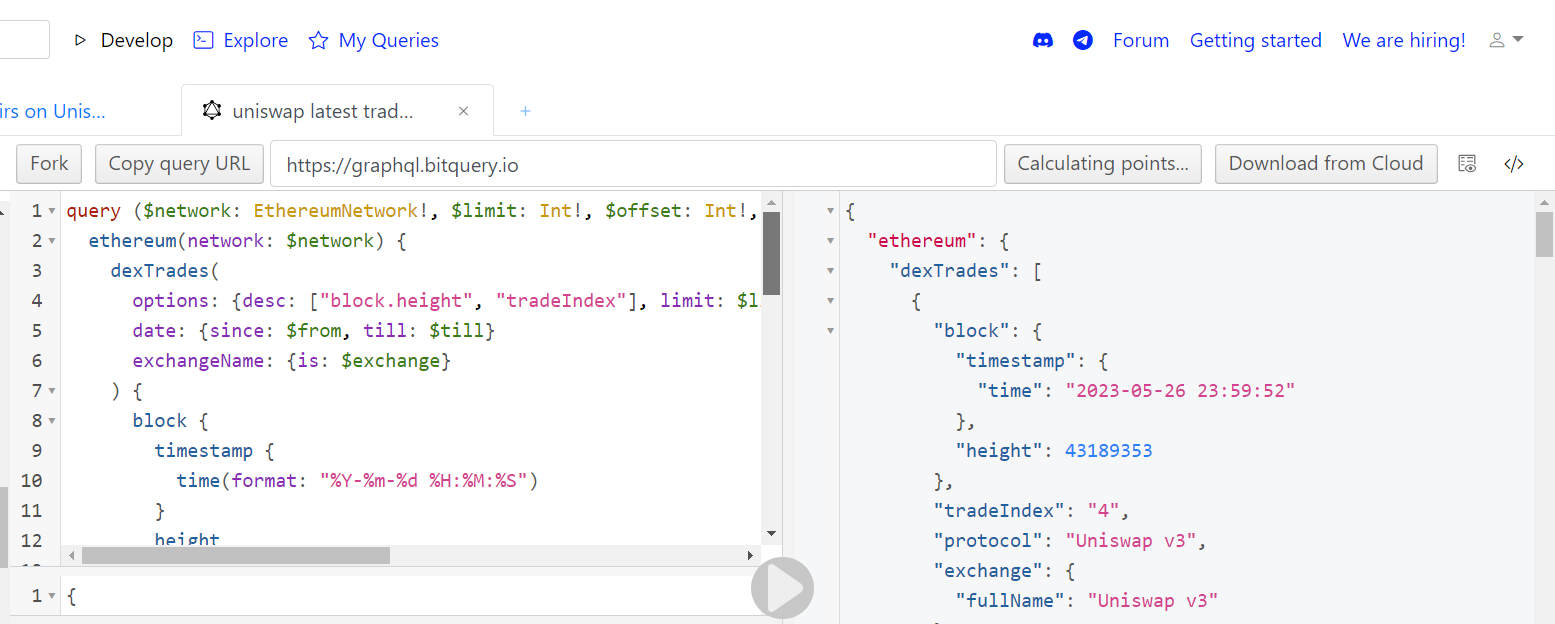Close the uniswap latest trades tab

(464, 111)
